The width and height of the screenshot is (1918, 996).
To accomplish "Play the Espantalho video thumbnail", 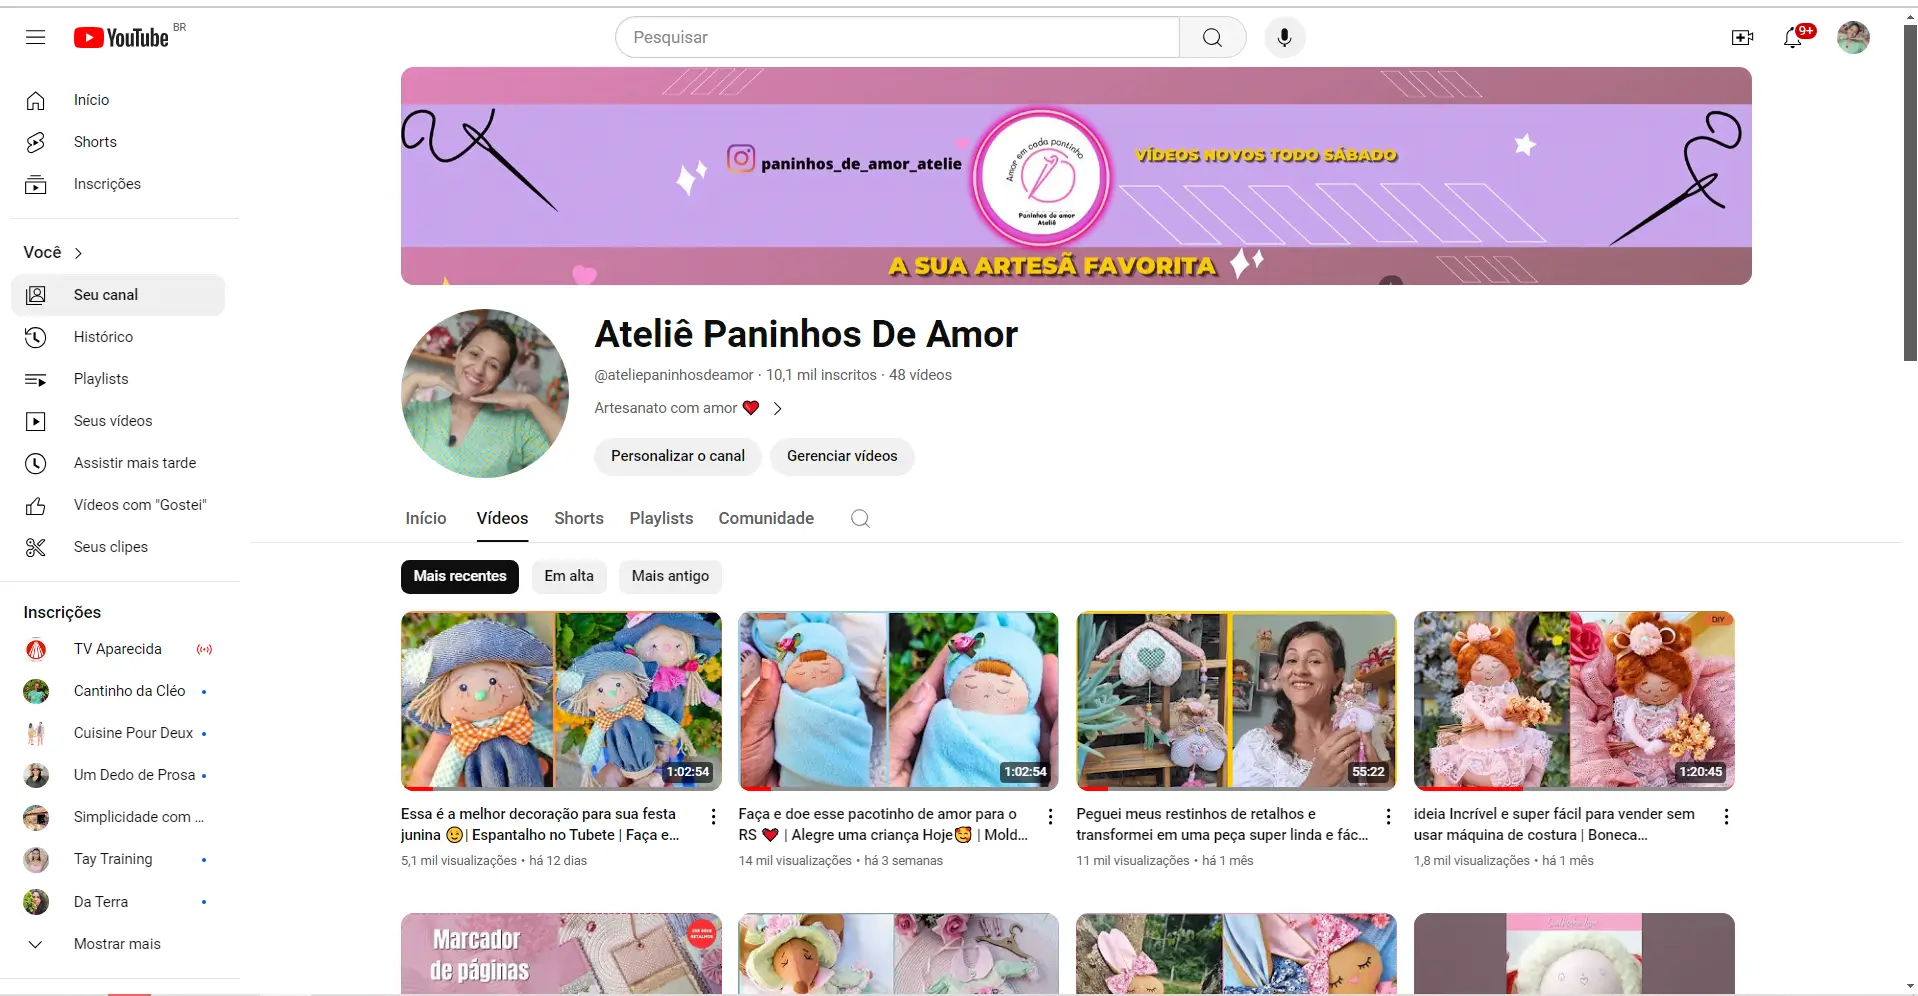I will pos(561,701).
